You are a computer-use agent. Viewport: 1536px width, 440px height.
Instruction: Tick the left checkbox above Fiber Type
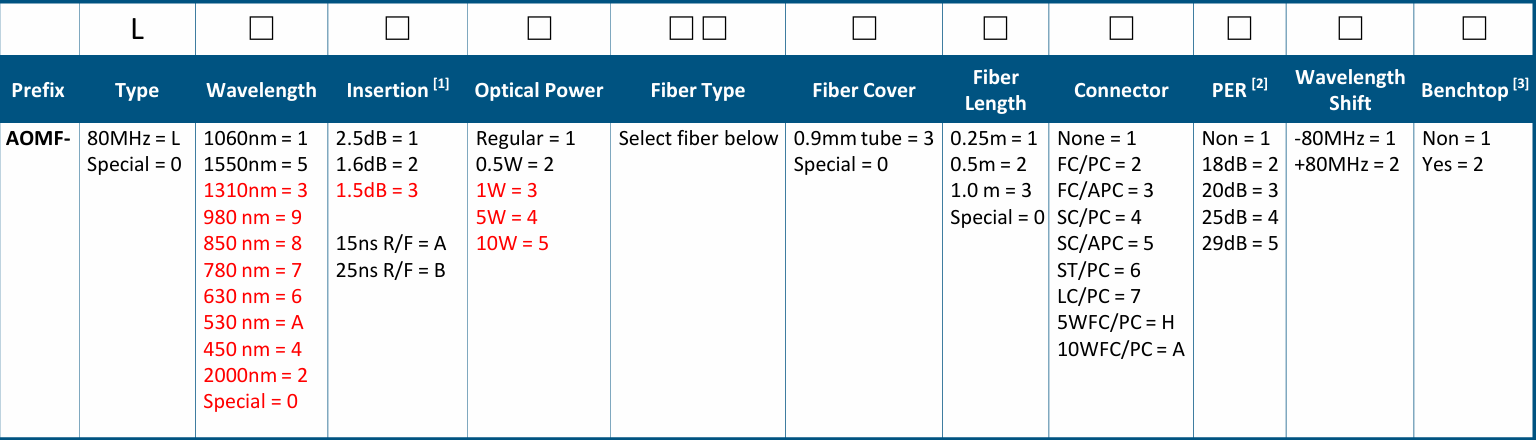681,29
